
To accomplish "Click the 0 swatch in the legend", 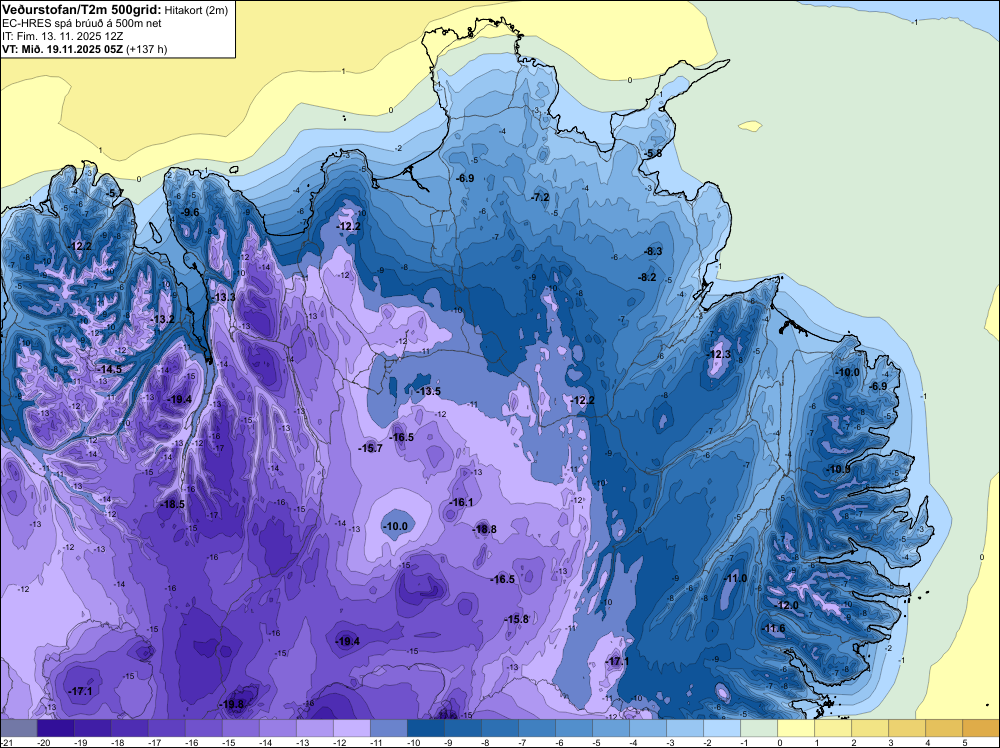I will click(795, 728).
